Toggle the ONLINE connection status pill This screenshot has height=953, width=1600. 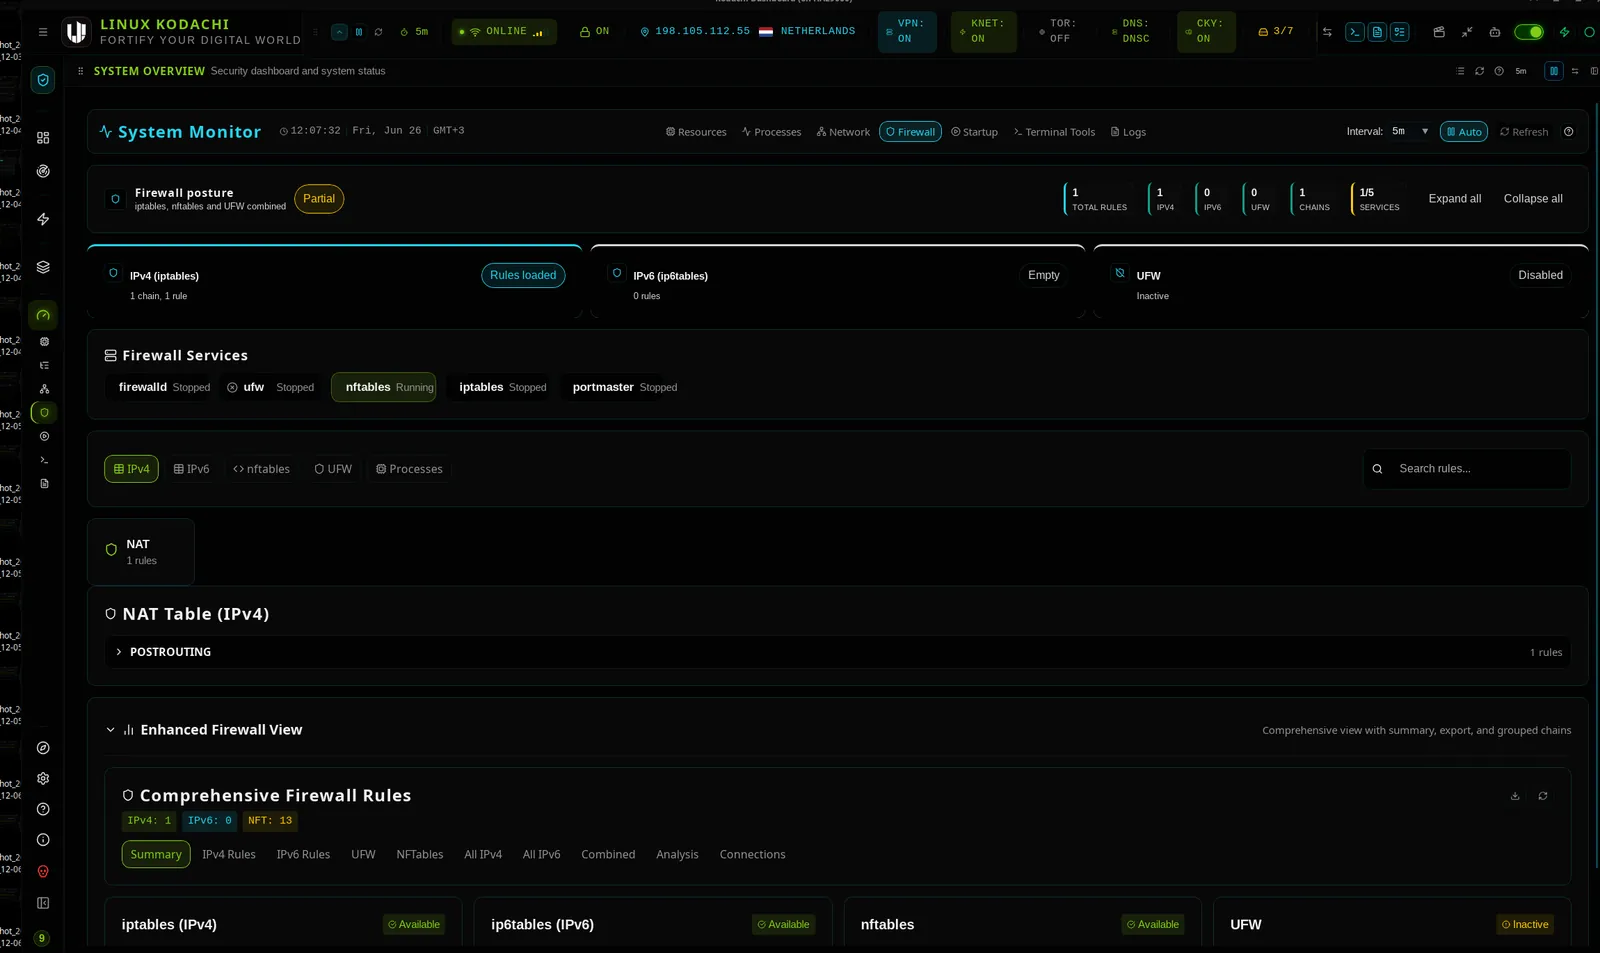504,32
